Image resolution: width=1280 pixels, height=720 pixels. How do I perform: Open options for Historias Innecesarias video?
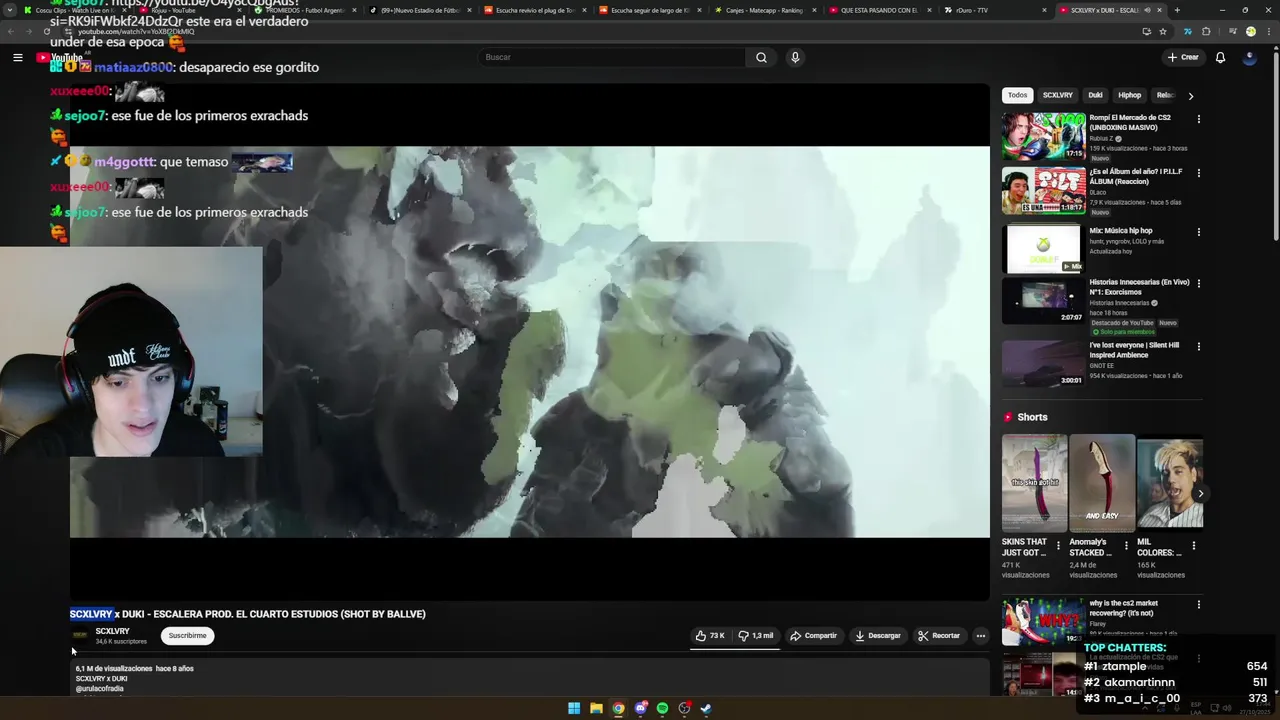1198,284
